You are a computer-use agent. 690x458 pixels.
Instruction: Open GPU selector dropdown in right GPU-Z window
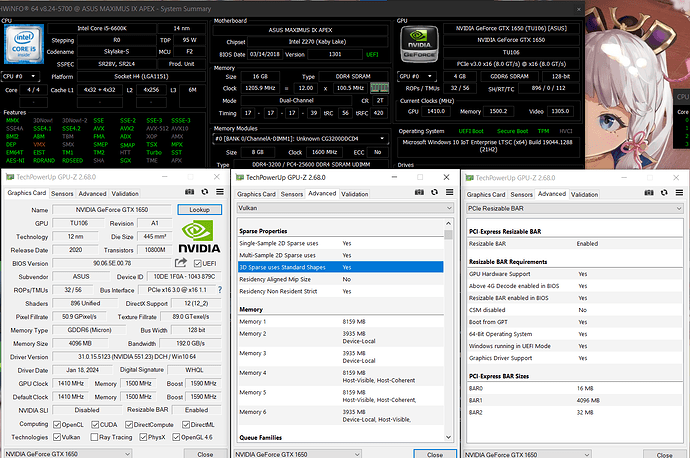pyautogui.click(x=527, y=454)
